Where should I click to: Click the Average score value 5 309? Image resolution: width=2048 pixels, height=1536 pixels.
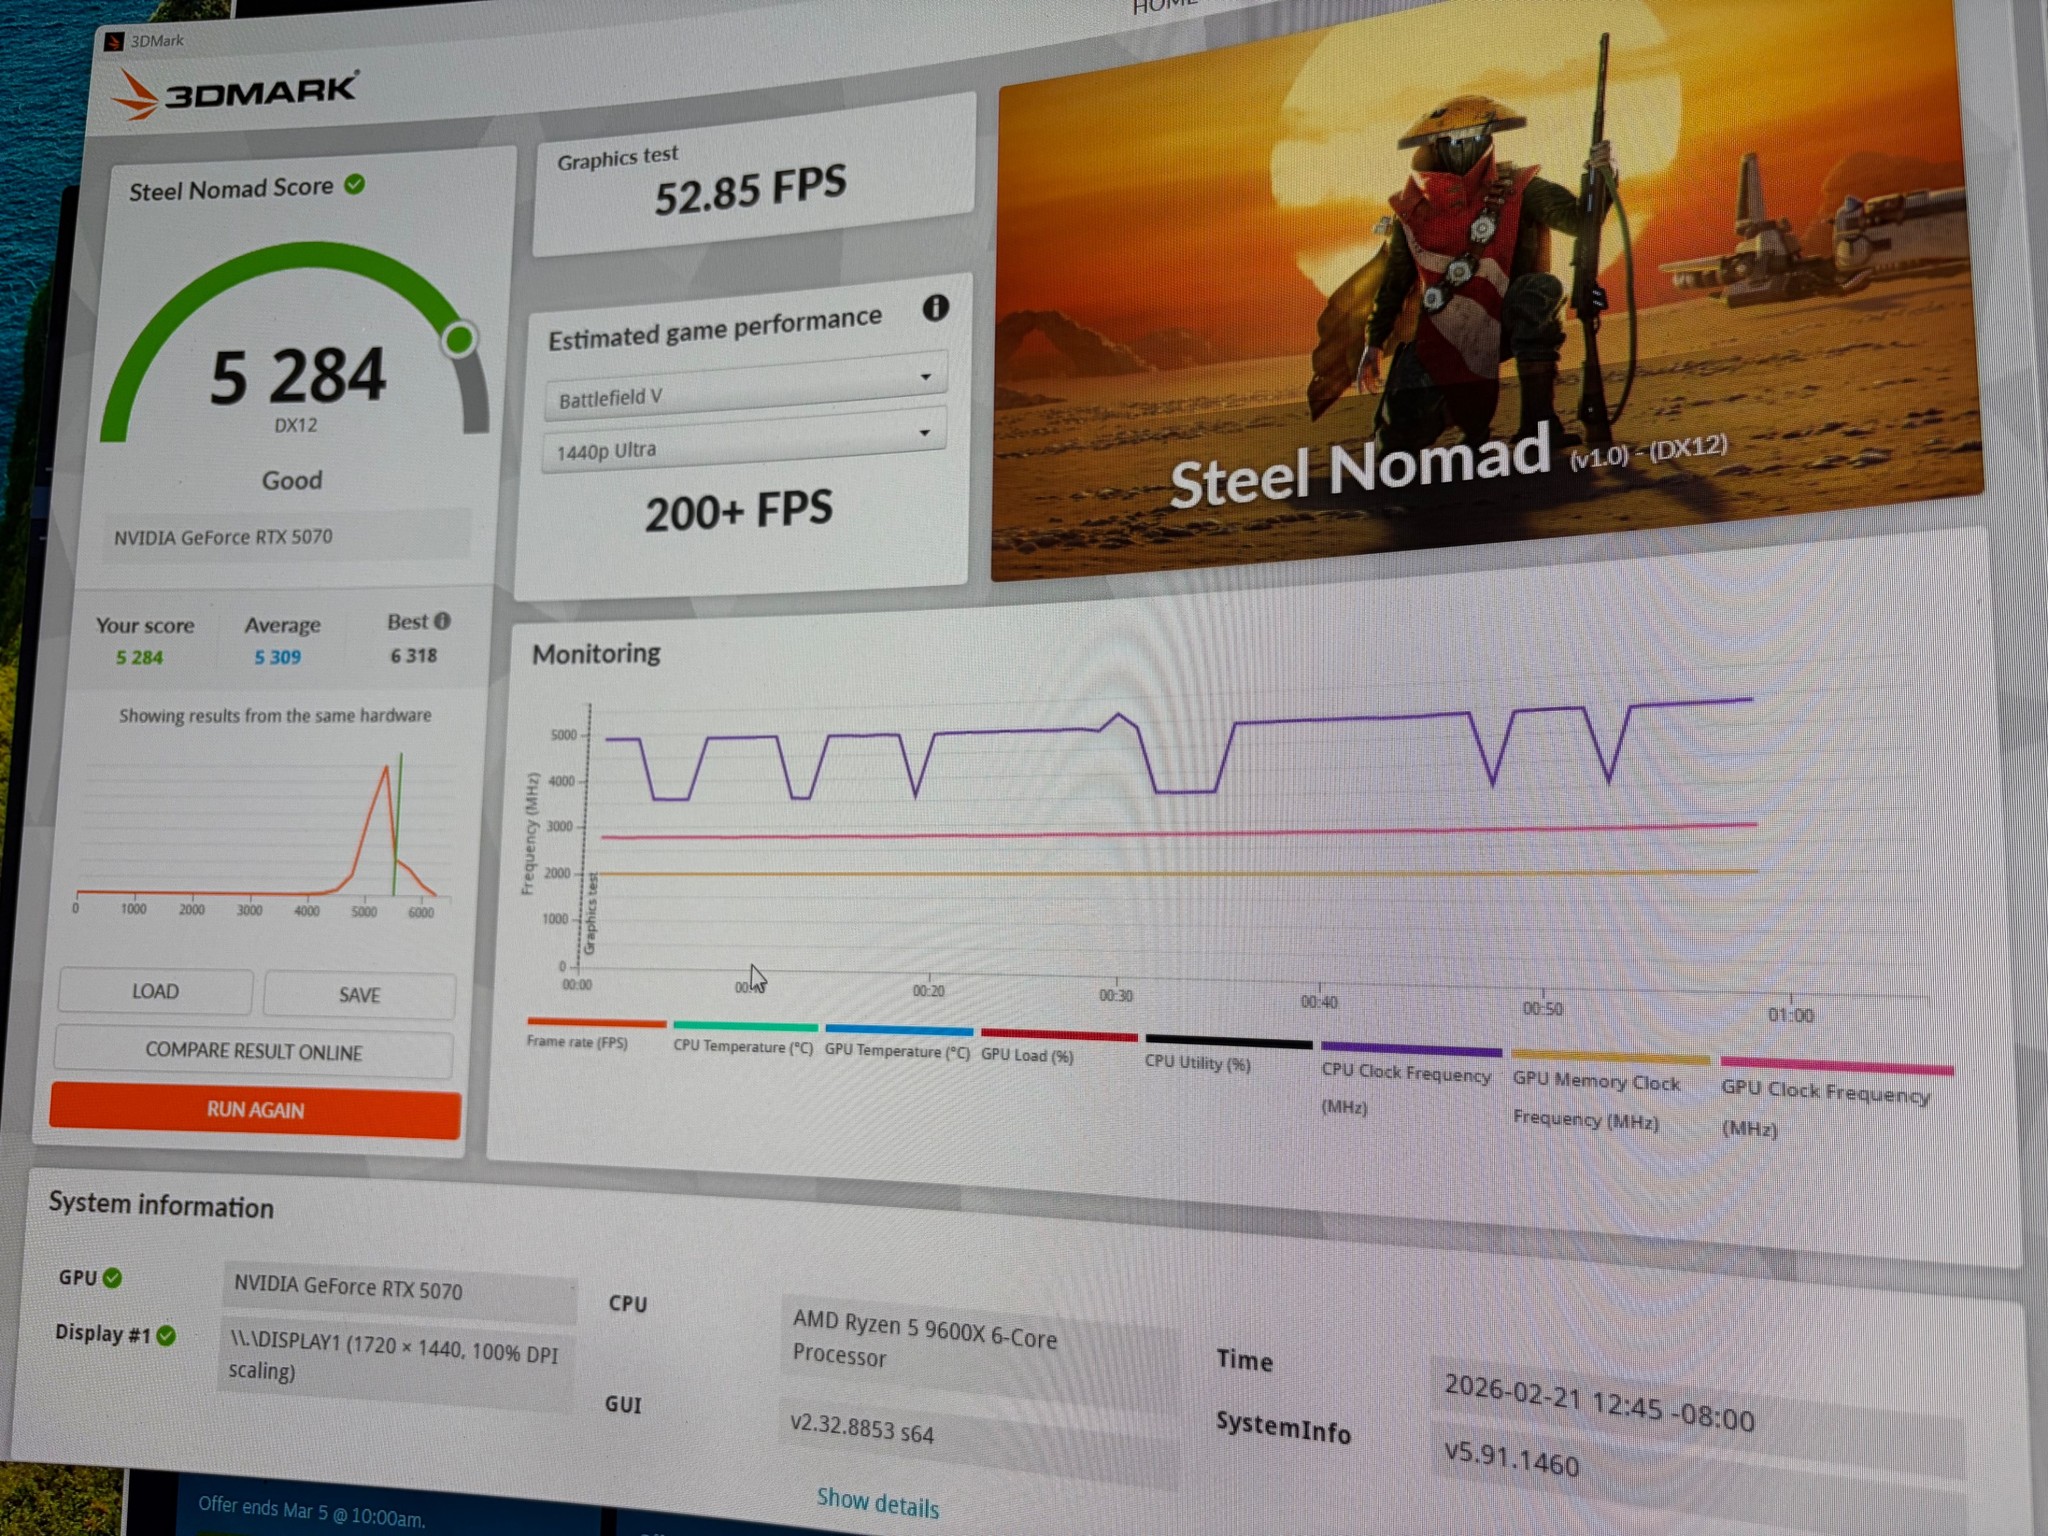277,657
